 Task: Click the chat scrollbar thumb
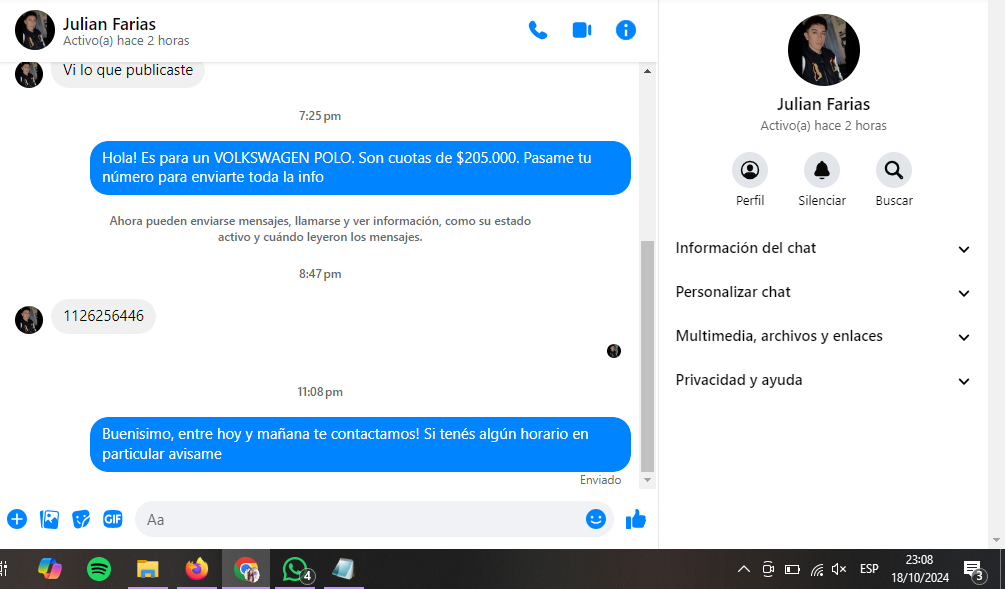coord(647,356)
